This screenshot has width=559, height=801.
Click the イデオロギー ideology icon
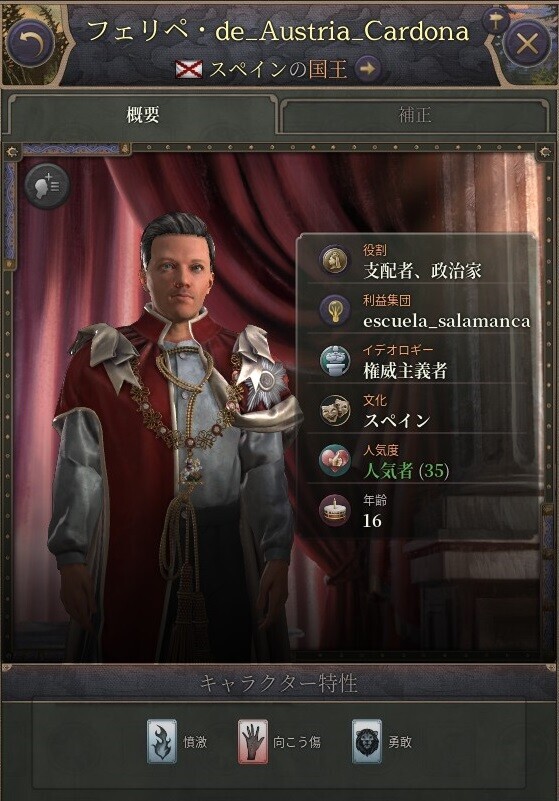335,361
